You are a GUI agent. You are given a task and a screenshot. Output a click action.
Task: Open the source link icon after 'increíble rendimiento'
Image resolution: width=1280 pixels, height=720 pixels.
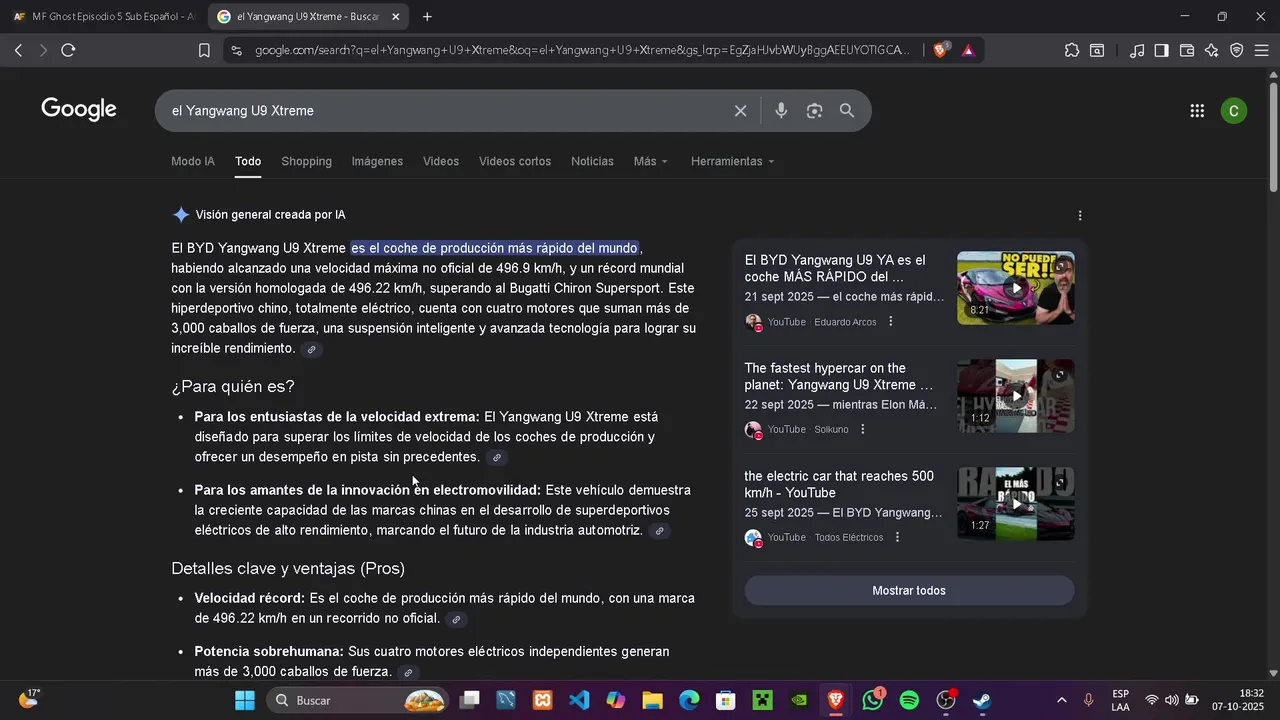click(x=312, y=349)
